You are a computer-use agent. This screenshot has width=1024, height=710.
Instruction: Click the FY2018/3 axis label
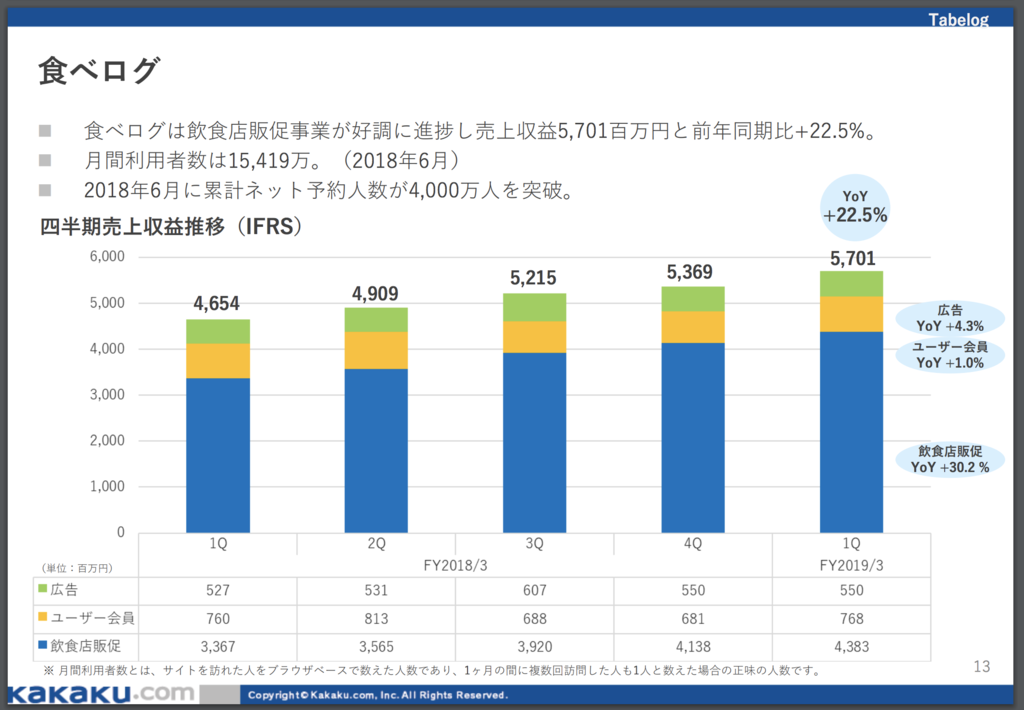[x=455, y=566]
